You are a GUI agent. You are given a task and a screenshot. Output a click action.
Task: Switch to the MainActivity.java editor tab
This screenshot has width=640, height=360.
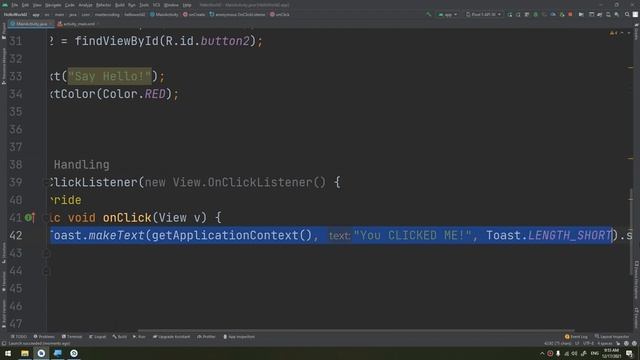point(31,24)
